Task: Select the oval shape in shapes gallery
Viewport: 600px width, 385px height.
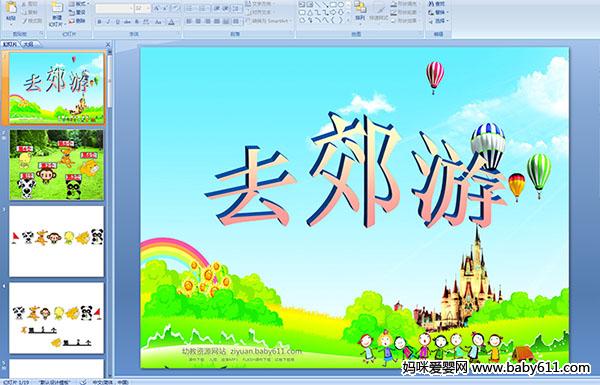Action: pos(341,5)
